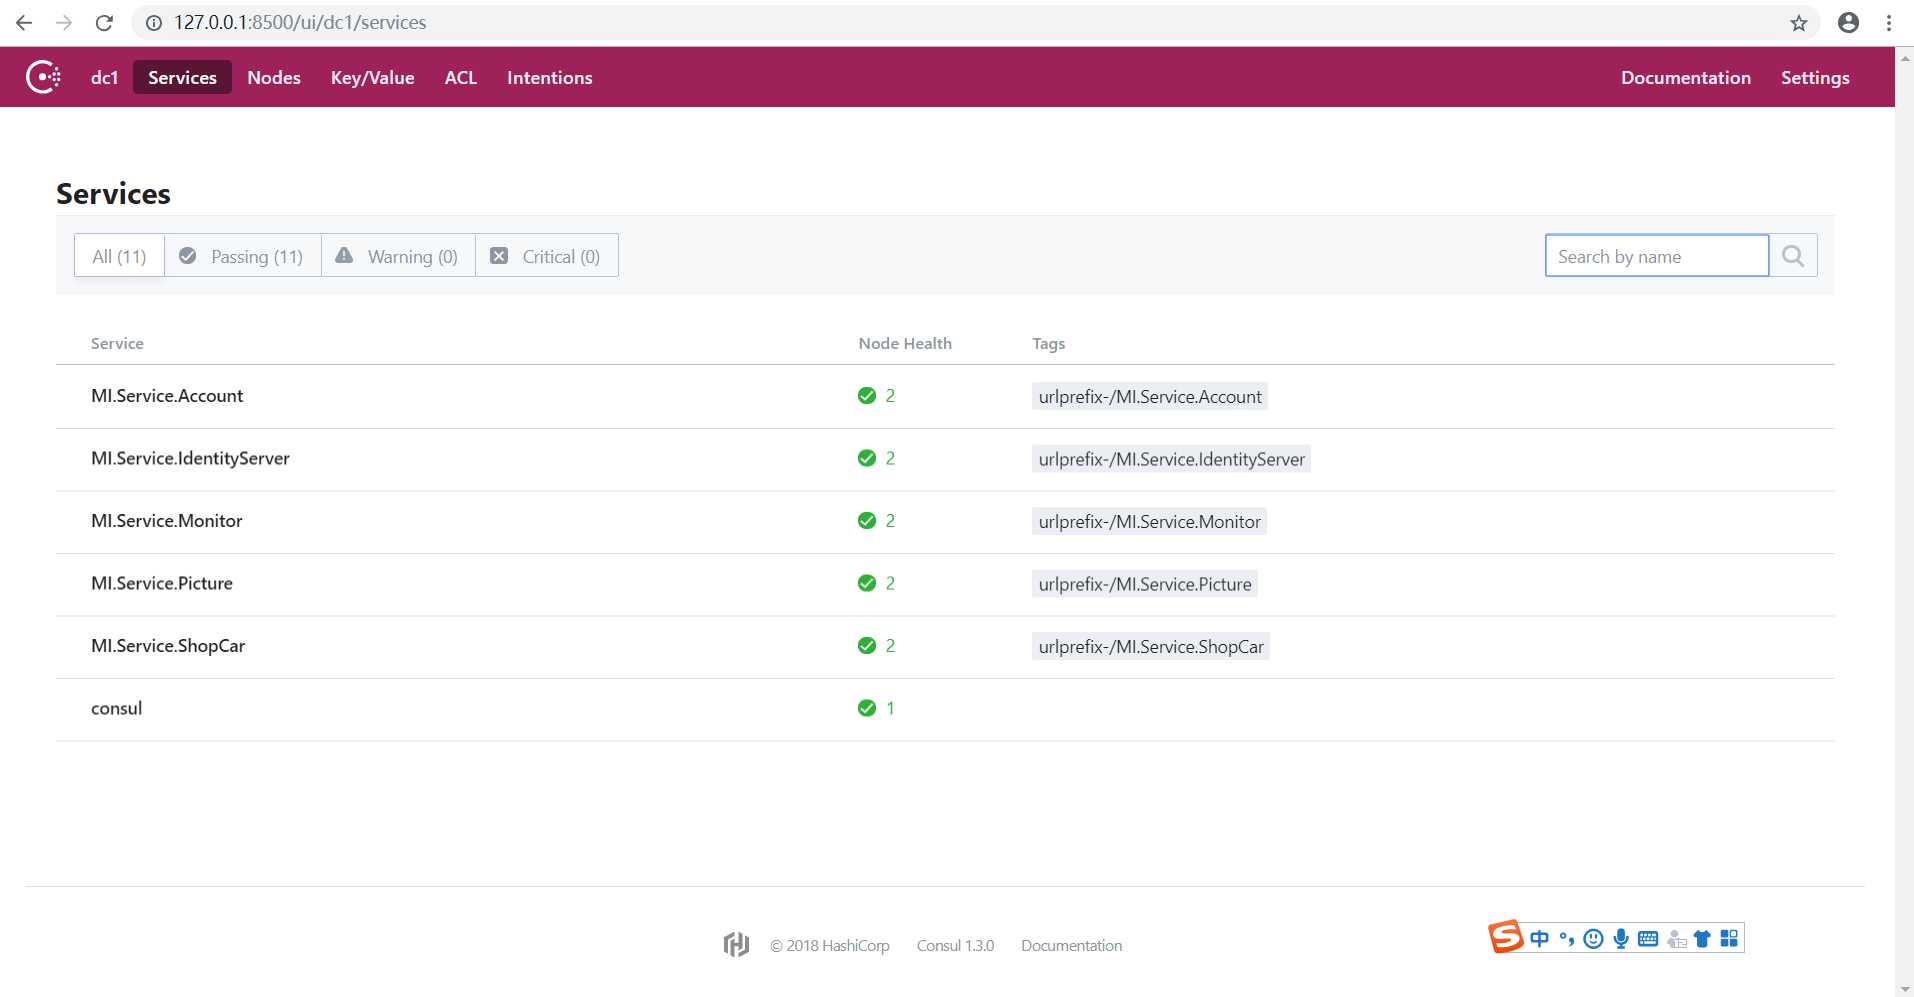Click the urlprefix-/MI.Service.ShopCar tag
Screen dimensions: 1914x997
coord(1151,646)
